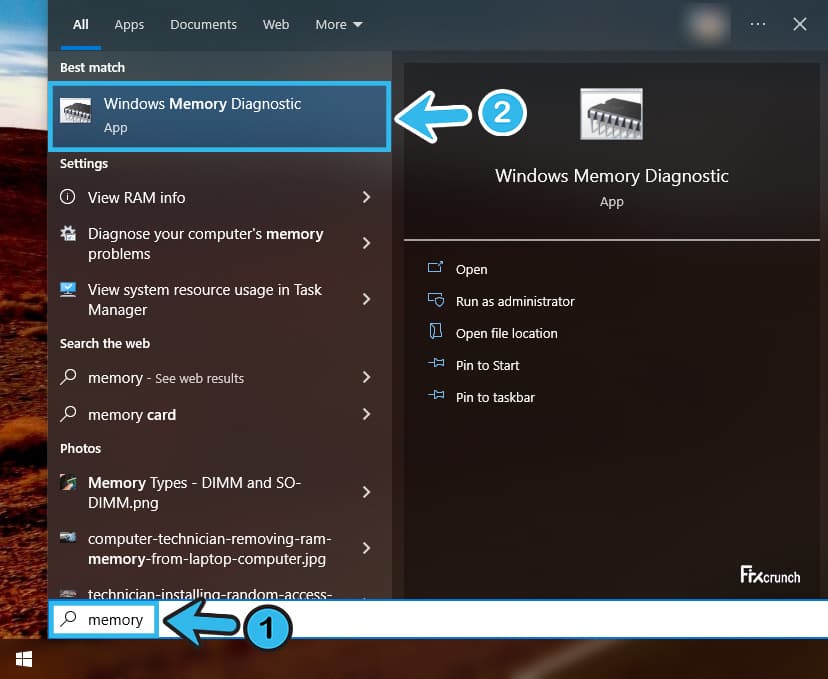The width and height of the screenshot is (828, 679).
Task: Expand chevron for computer-technician-removing-ram jpg
Action: coord(366,548)
